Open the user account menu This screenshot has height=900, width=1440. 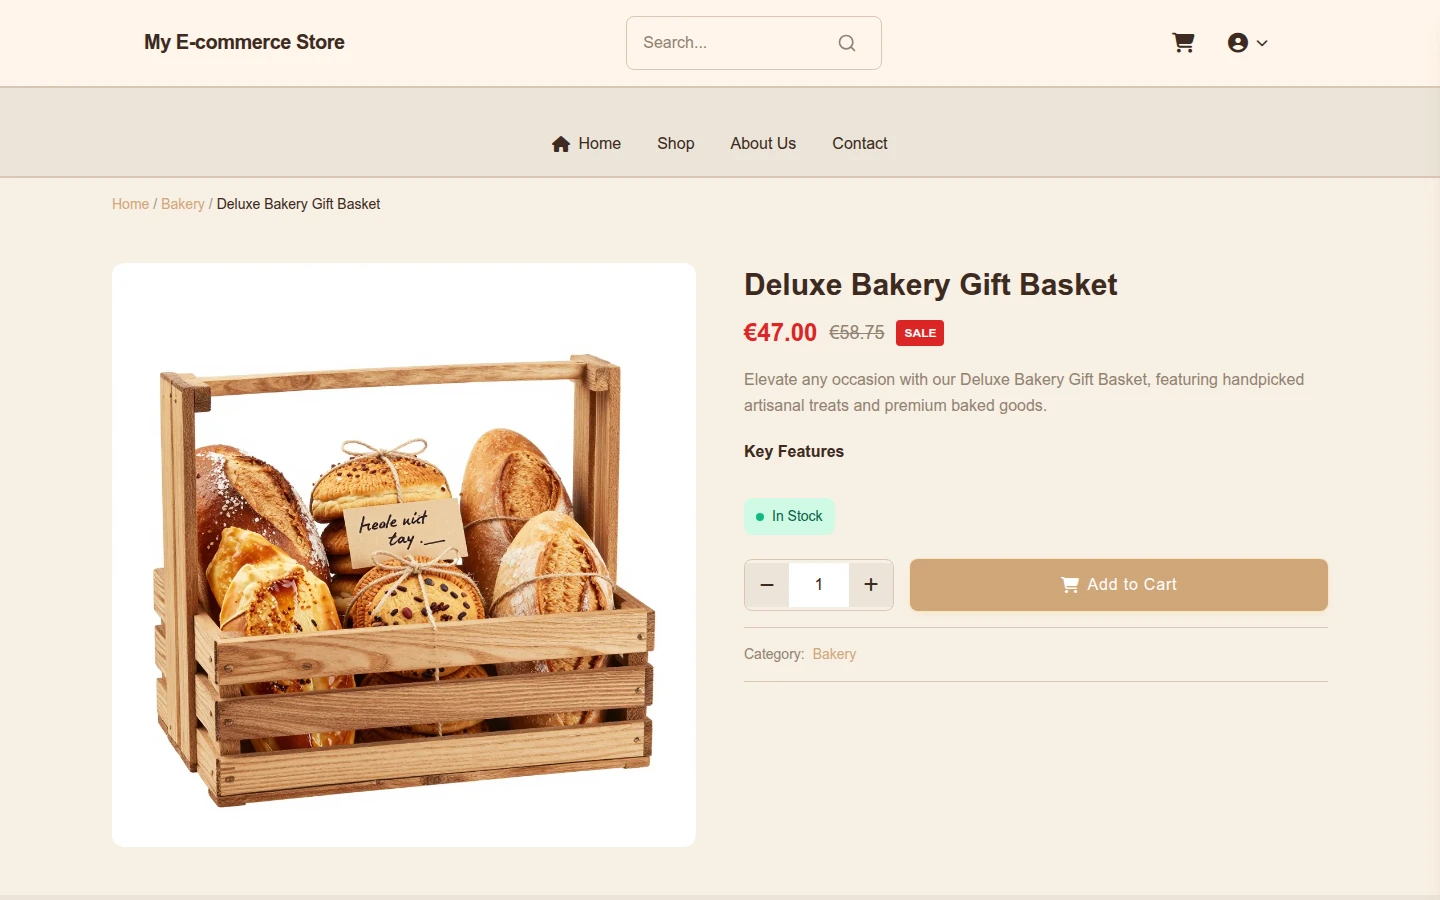tap(1247, 43)
